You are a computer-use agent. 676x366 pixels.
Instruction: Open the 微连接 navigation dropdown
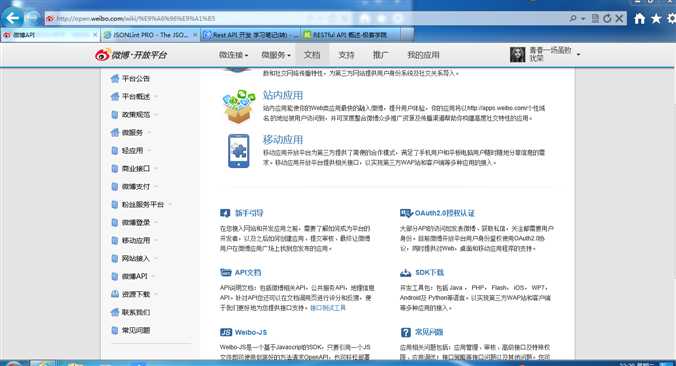pyautogui.click(x=233, y=55)
